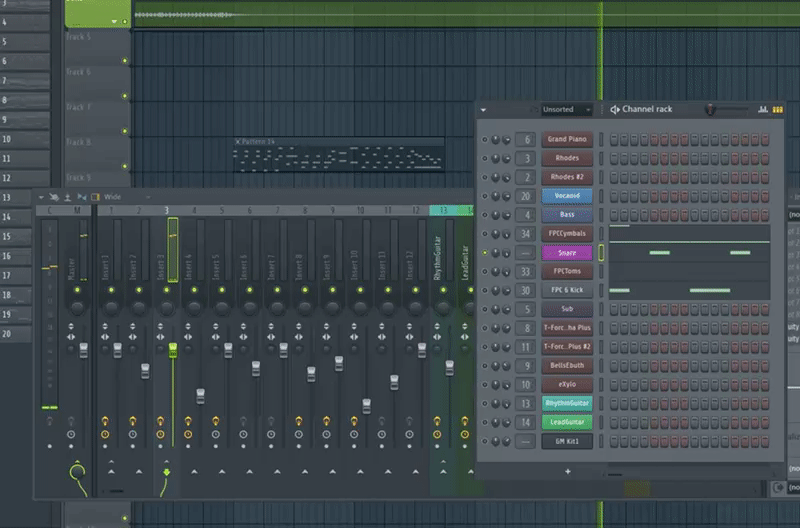Click the orange clock icon of Insert 3
Image resolution: width=800 pixels, height=528 pixels.
point(160,435)
